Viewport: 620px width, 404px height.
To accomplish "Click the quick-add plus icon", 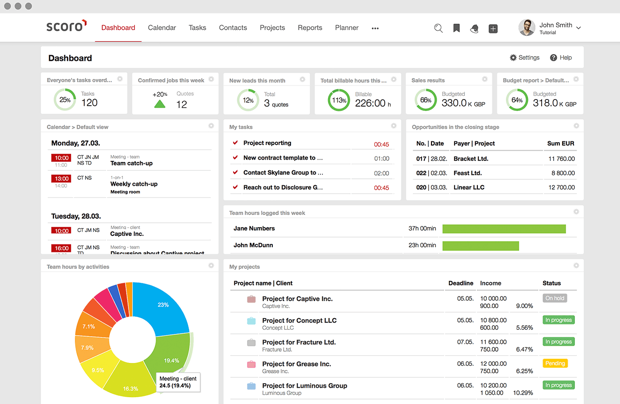I will (493, 28).
